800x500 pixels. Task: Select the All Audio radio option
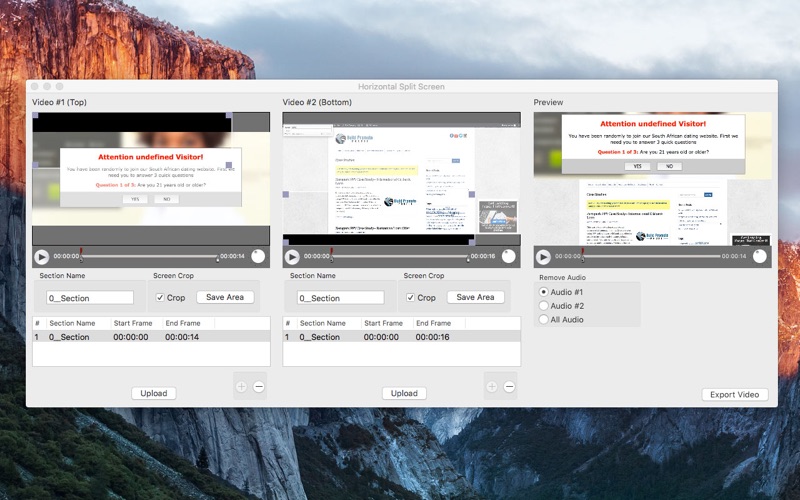543,319
